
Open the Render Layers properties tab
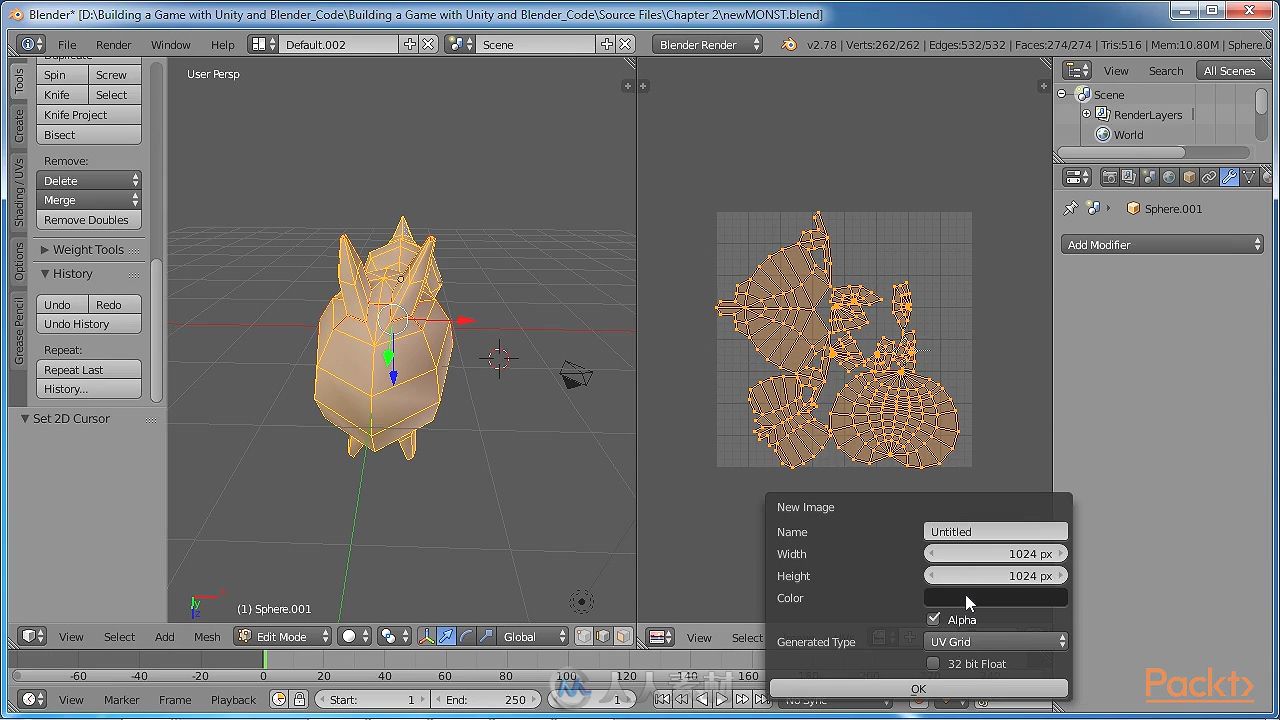(1129, 177)
